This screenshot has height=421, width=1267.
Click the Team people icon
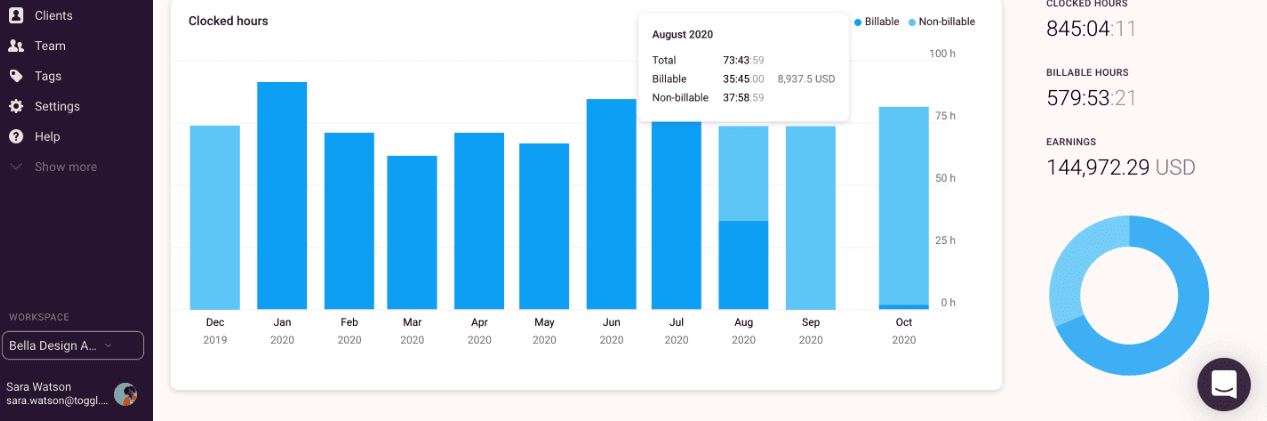[x=16, y=46]
